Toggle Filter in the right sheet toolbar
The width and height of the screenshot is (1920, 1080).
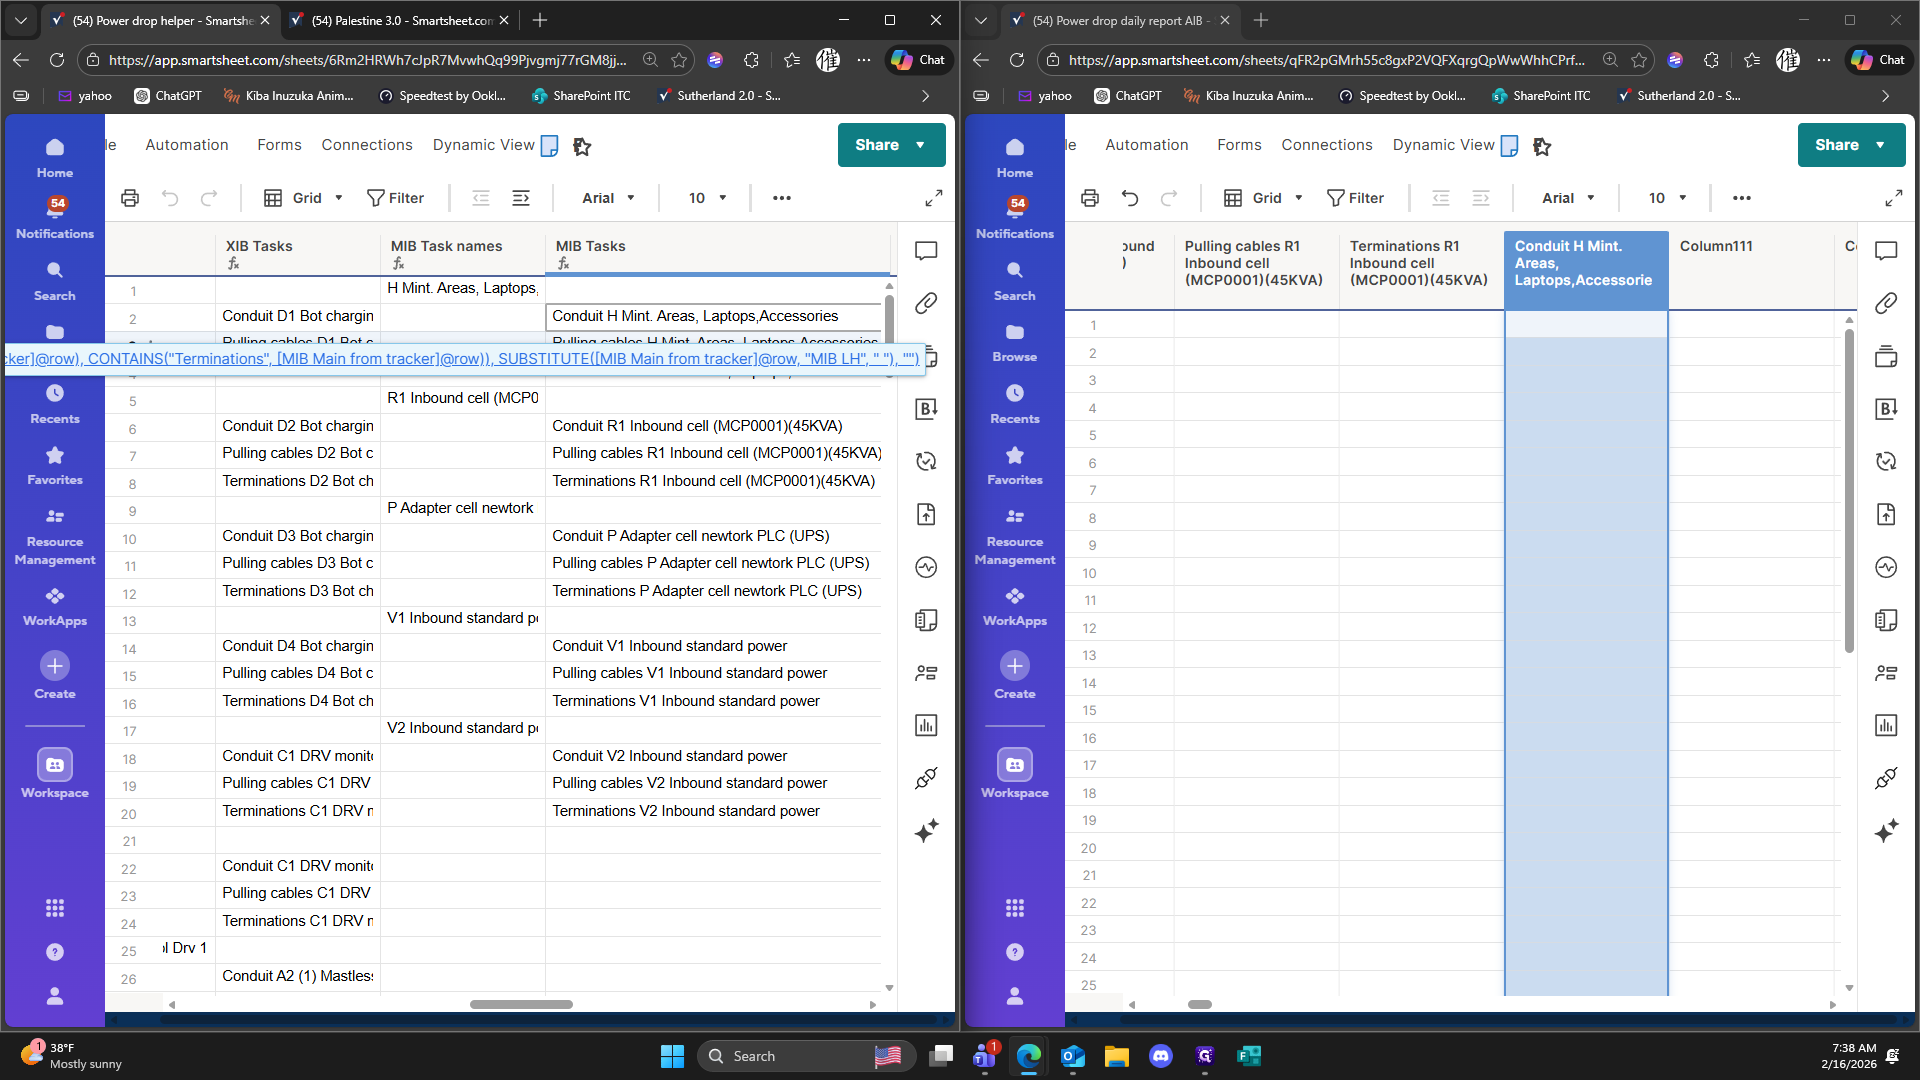(1355, 198)
